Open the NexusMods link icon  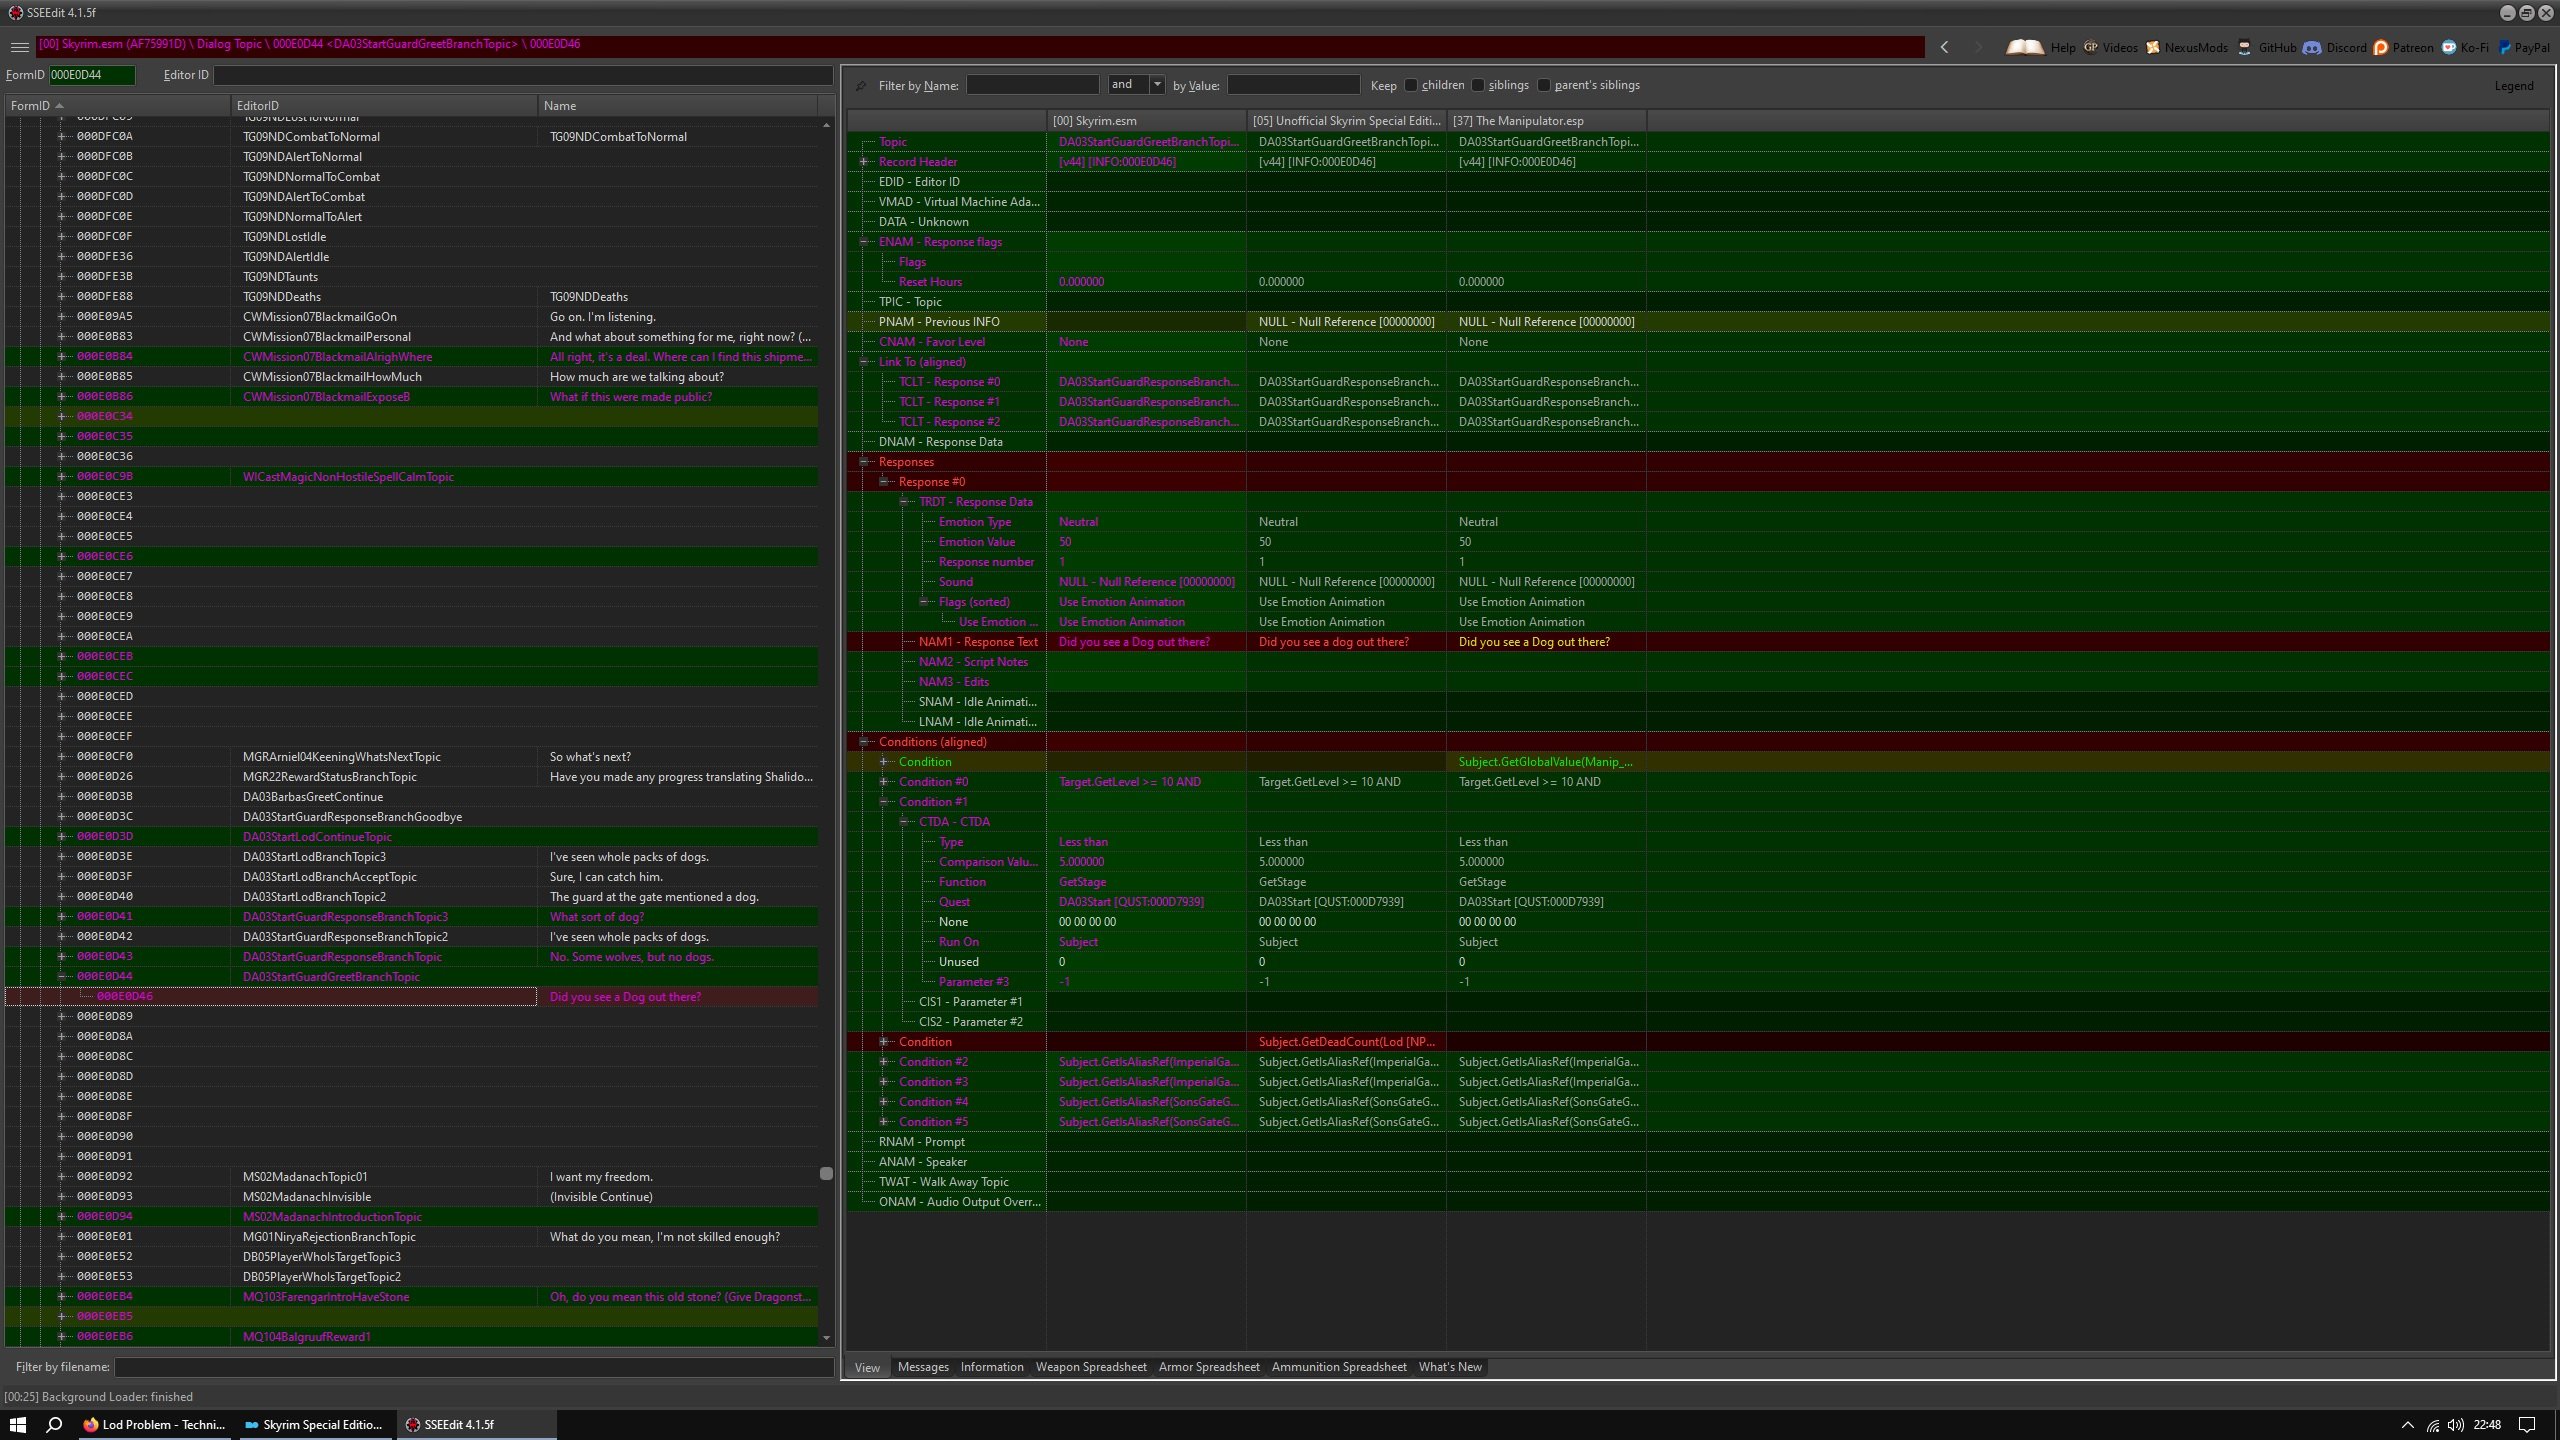point(2153,47)
